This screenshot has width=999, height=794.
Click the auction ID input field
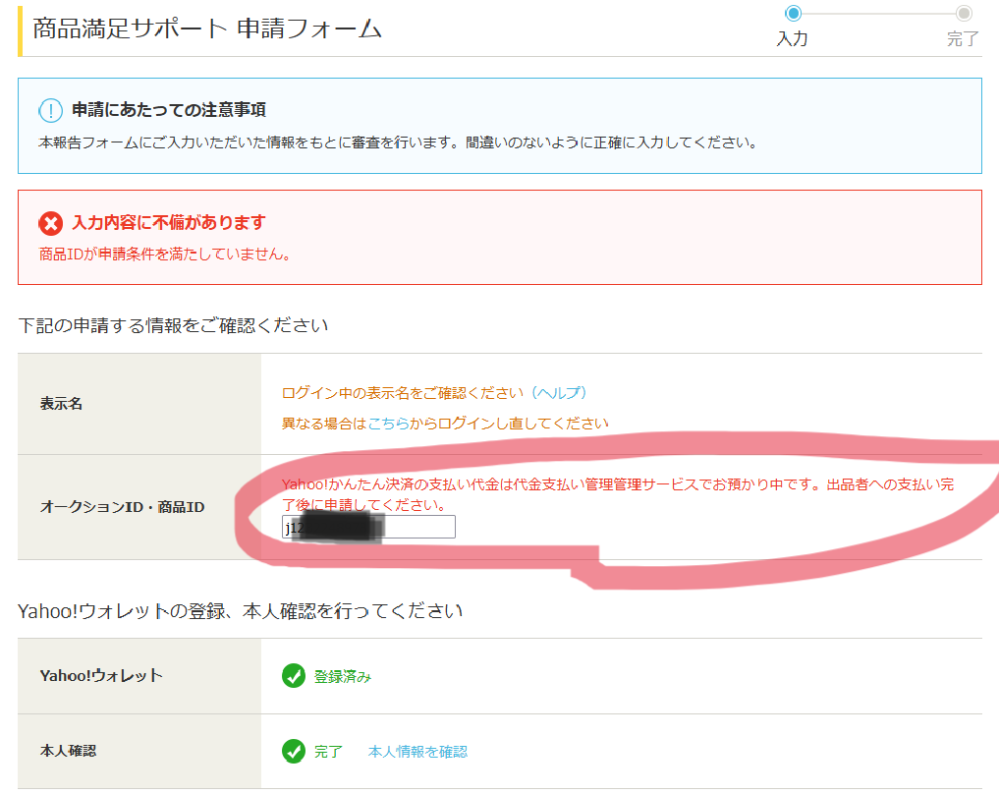point(368,527)
